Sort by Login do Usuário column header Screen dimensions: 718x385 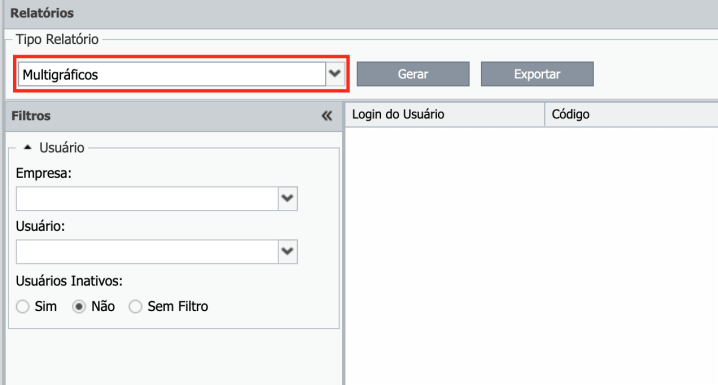(x=445, y=114)
